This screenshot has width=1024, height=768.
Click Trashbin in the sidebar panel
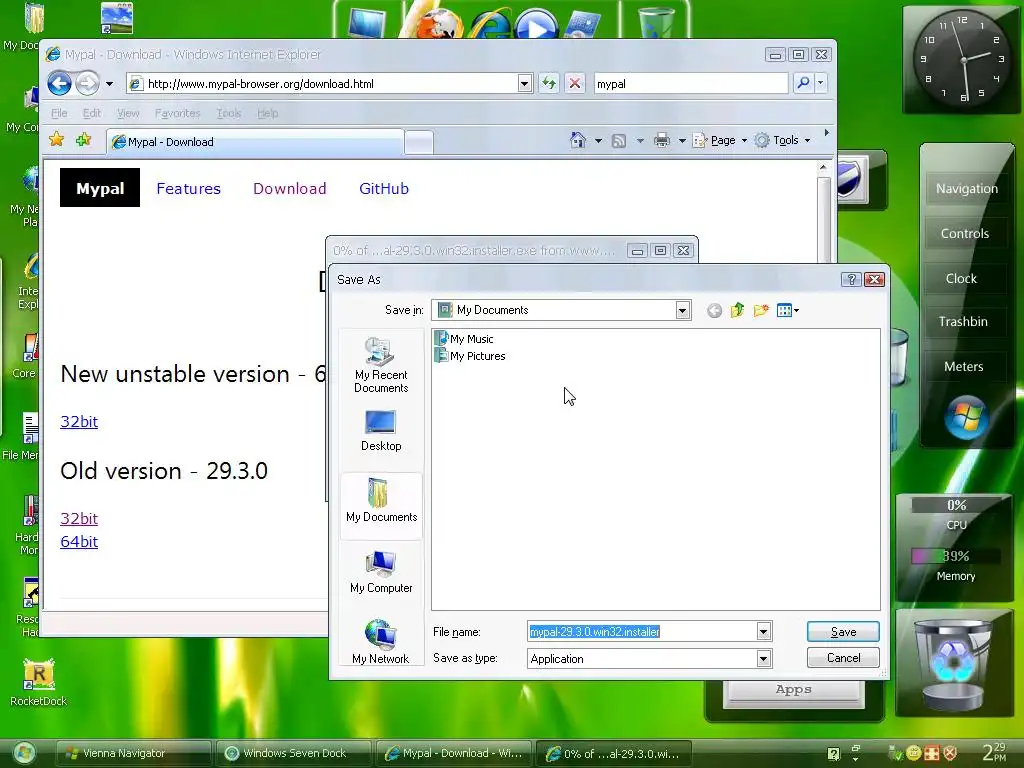coord(963,321)
